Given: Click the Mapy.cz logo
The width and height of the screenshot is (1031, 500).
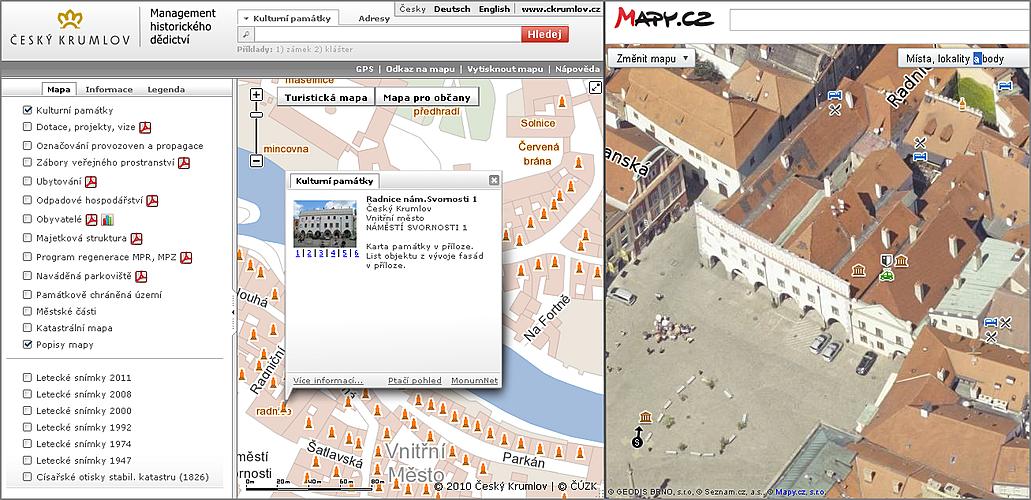Looking at the screenshot, I should click(x=664, y=18).
